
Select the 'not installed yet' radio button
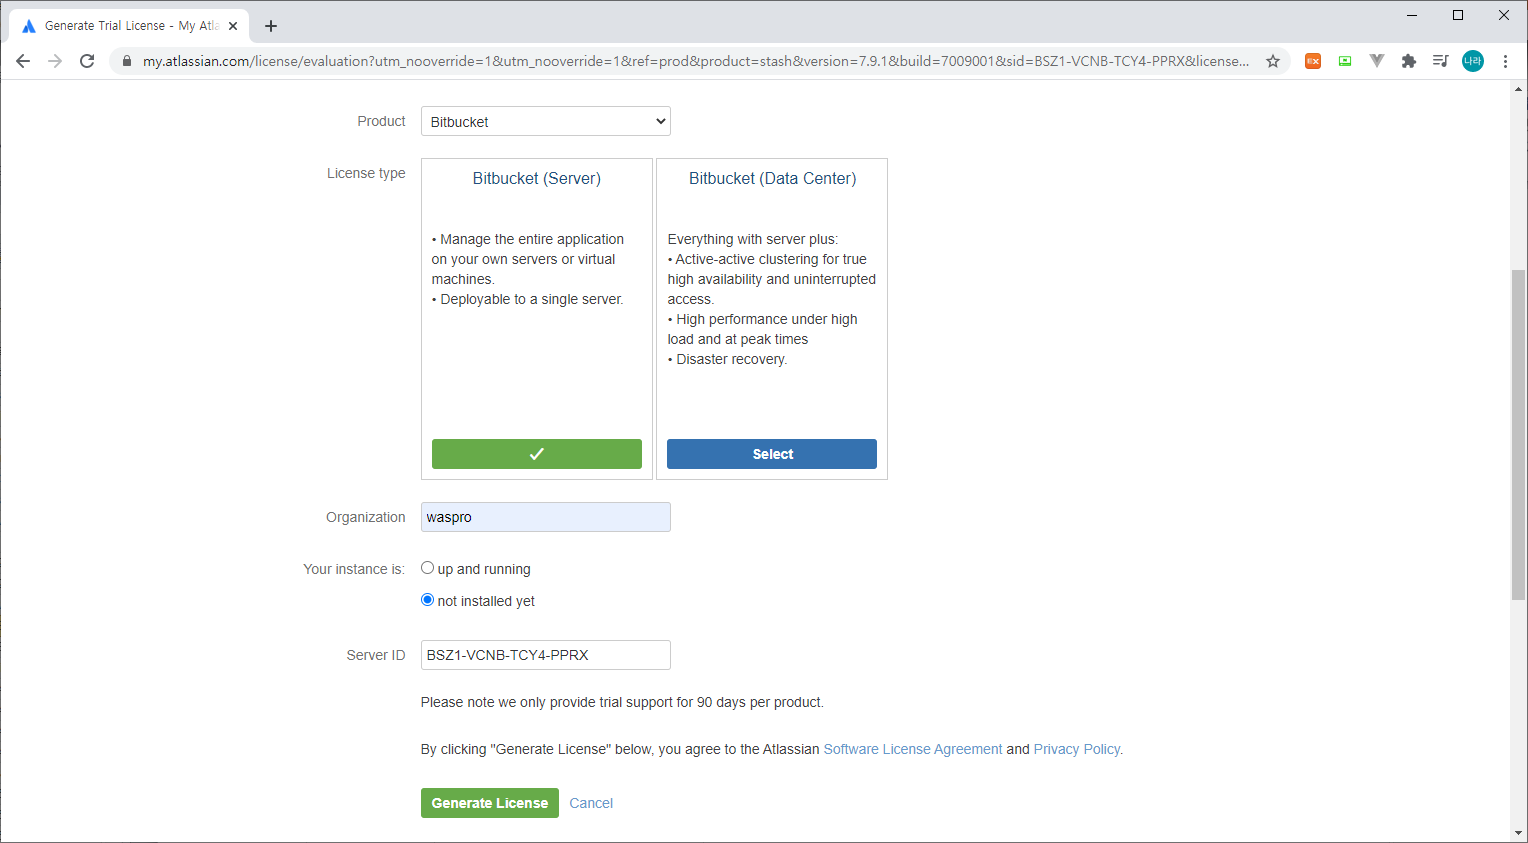[427, 600]
